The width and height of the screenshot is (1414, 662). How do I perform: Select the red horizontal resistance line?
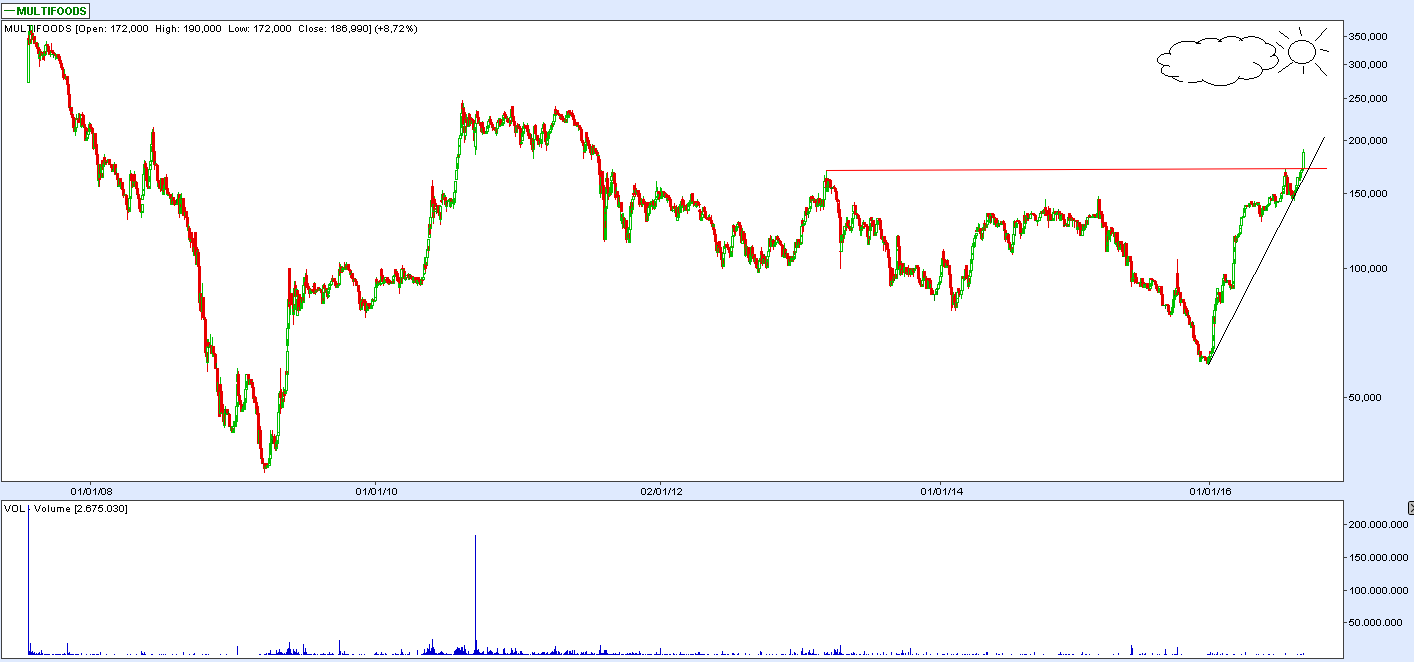click(x=1076, y=169)
